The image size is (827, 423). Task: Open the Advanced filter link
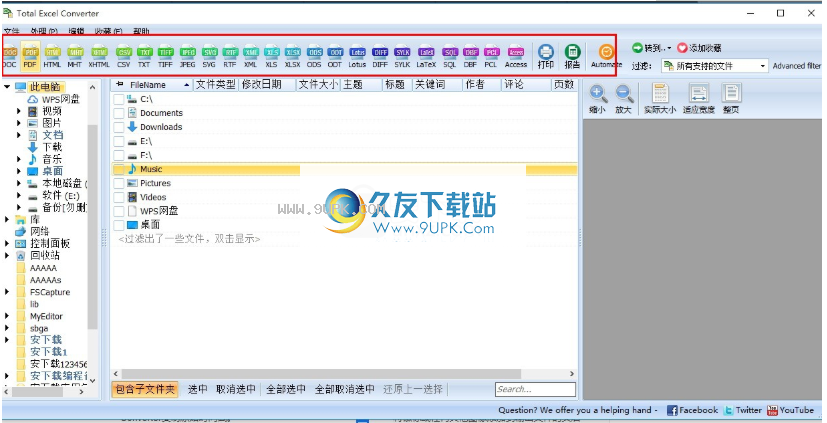(x=797, y=66)
